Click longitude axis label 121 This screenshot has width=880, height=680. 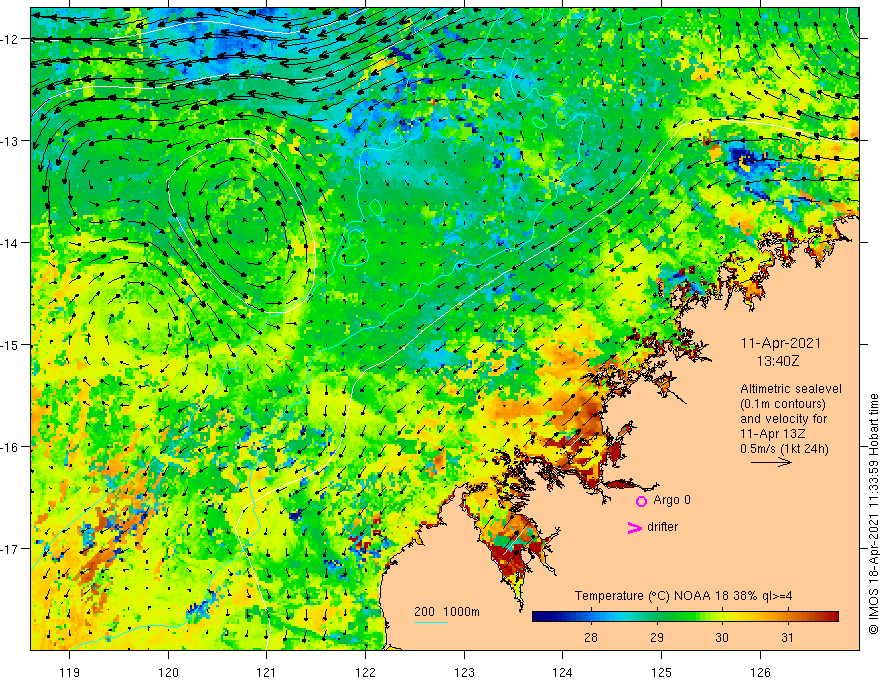pyautogui.click(x=267, y=672)
